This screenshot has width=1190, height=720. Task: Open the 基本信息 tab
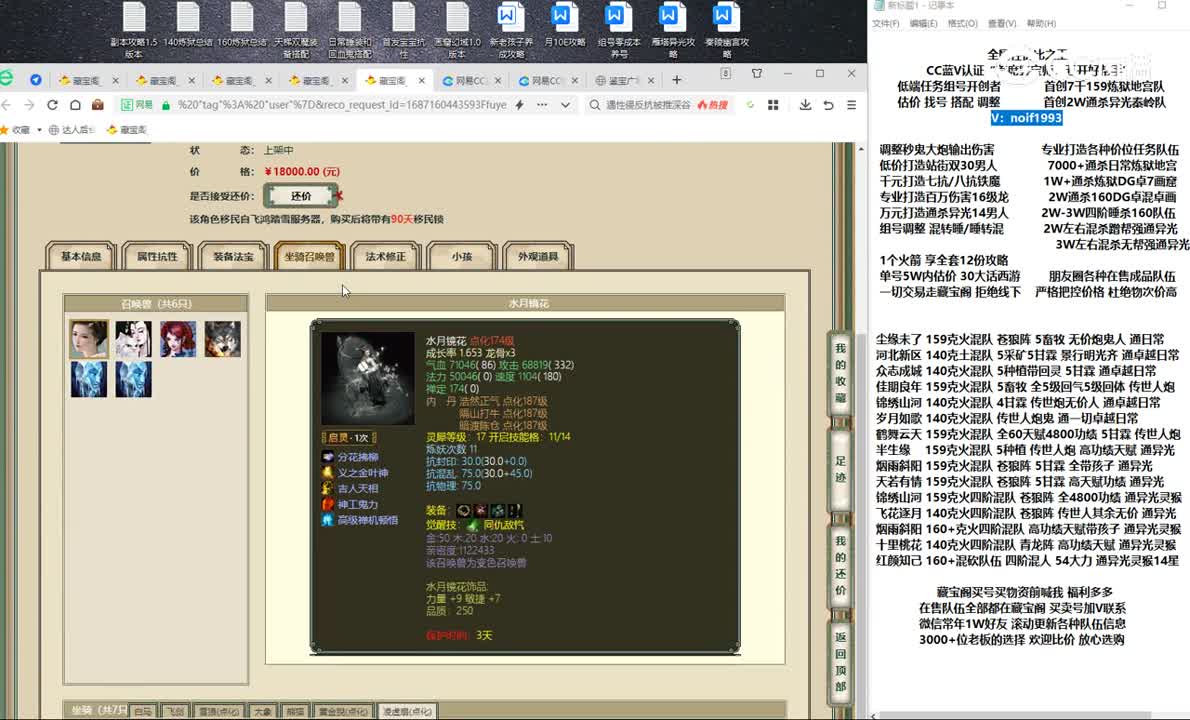80,256
